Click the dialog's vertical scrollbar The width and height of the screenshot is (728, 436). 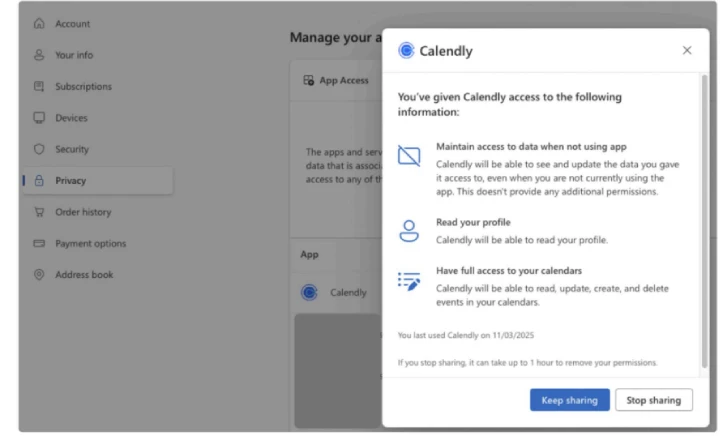pos(705,221)
